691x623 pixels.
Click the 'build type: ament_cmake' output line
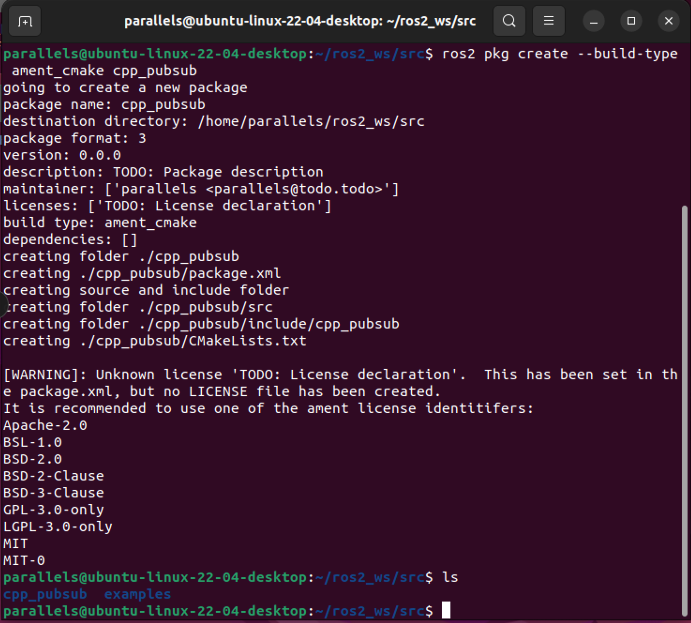(x=100, y=222)
